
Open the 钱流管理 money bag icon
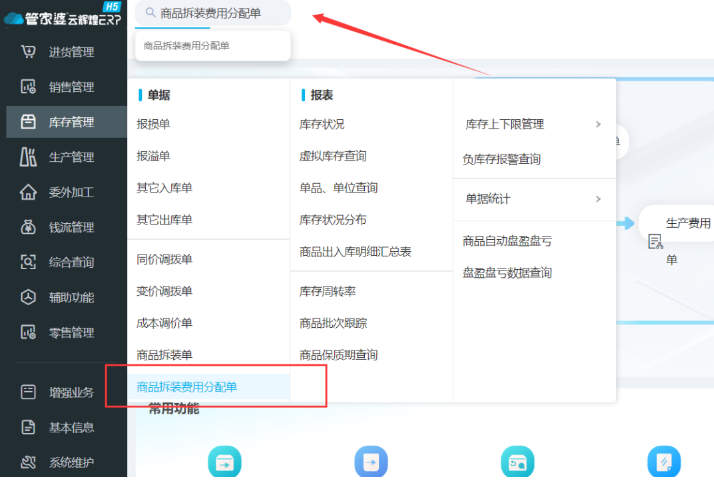pos(29,227)
